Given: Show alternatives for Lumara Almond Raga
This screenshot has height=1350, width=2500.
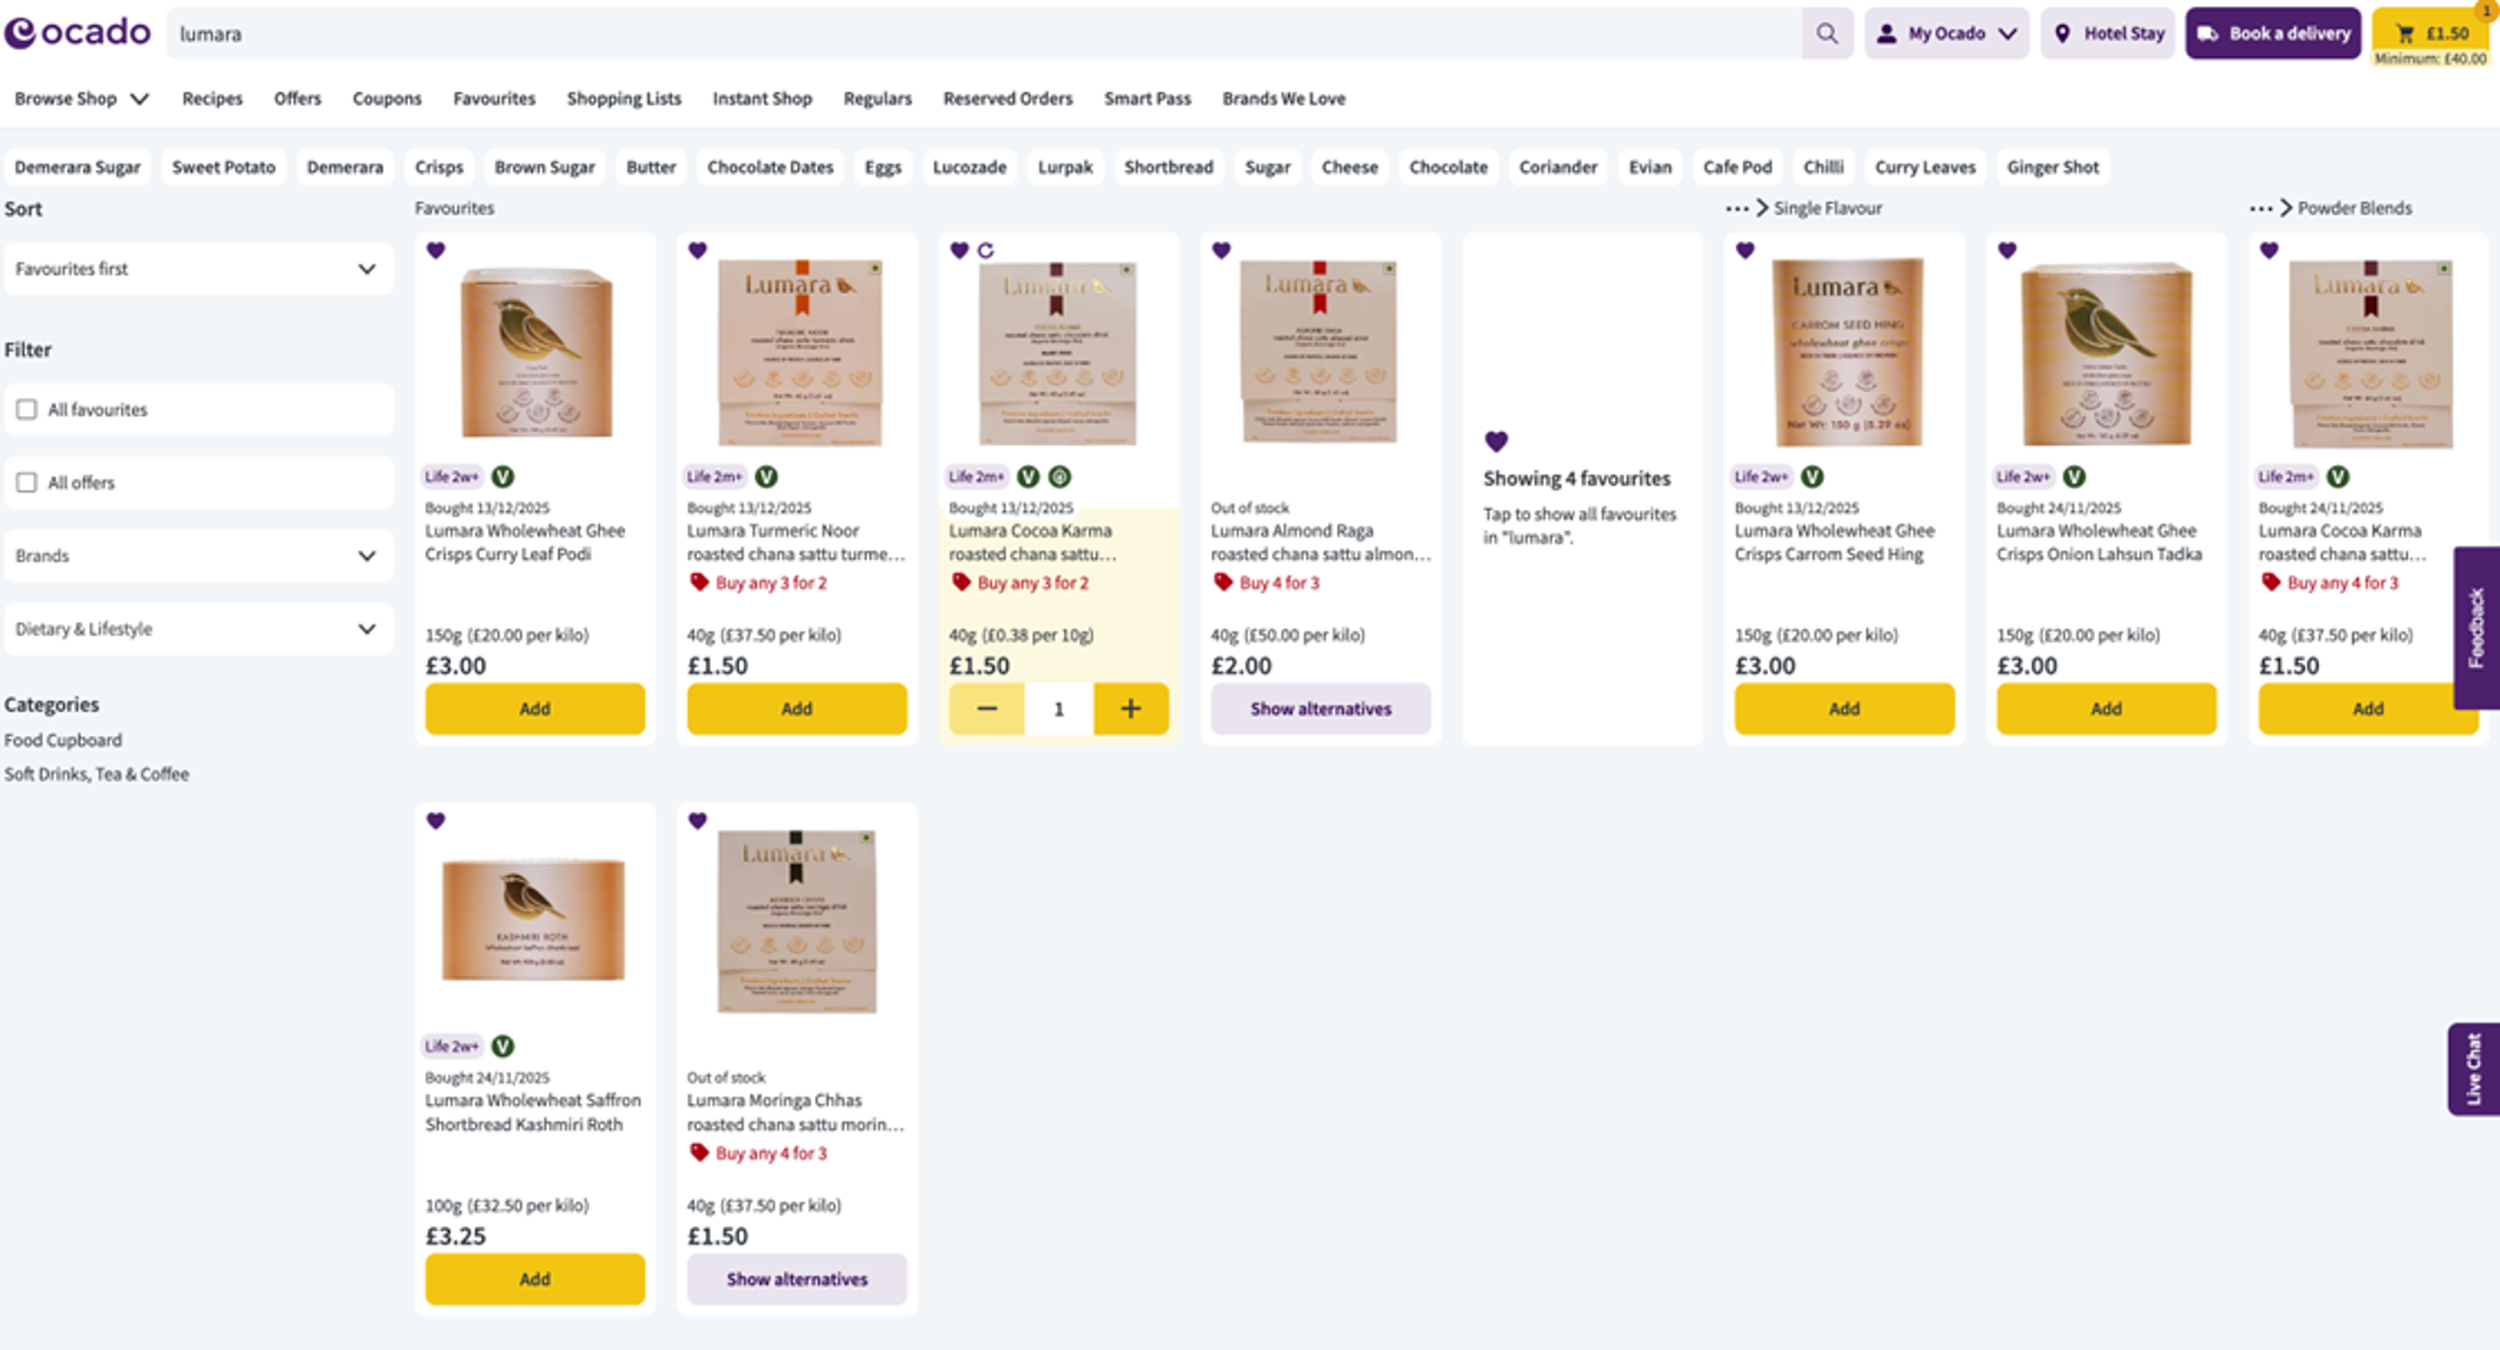Looking at the screenshot, I should click(1320, 709).
